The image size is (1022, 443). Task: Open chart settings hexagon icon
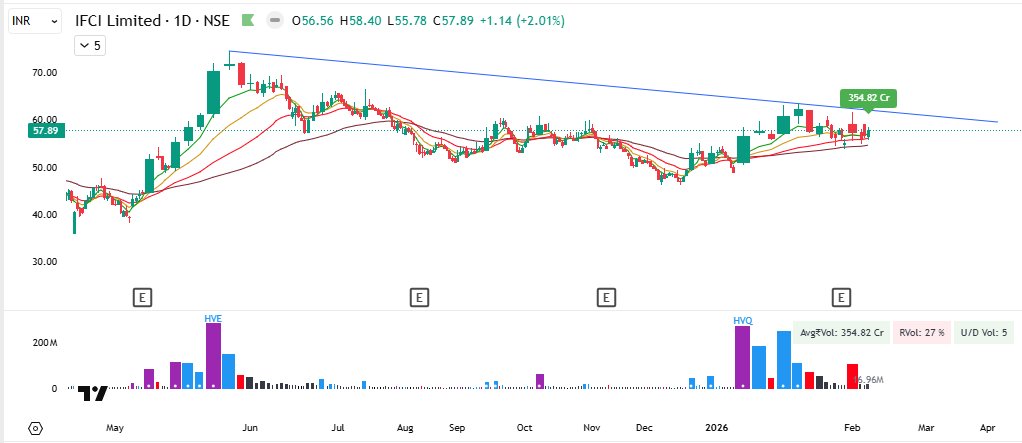pos(36,429)
